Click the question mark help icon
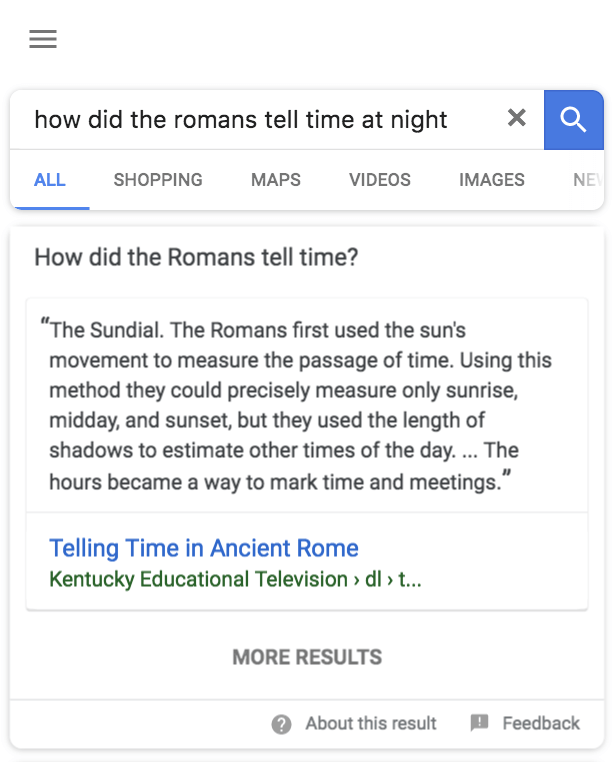Image resolution: width=614 pixels, height=762 pixels. click(282, 724)
